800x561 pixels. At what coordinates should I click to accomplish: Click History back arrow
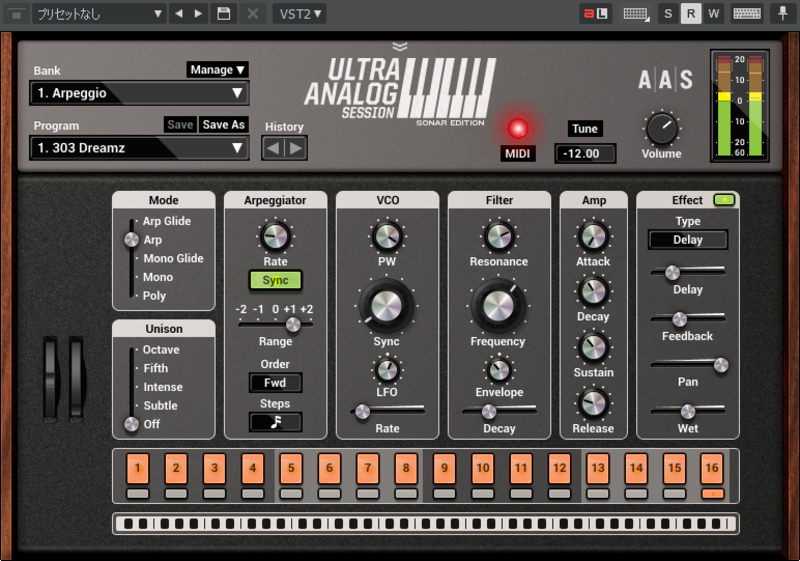pyautogui.click(x=273, y=148)
